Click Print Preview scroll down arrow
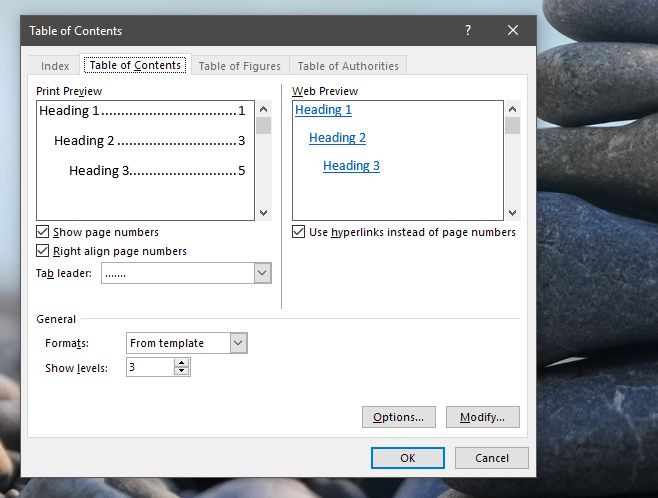The width and height of the screenshot is (658, 498). click(x=264, y=212)
